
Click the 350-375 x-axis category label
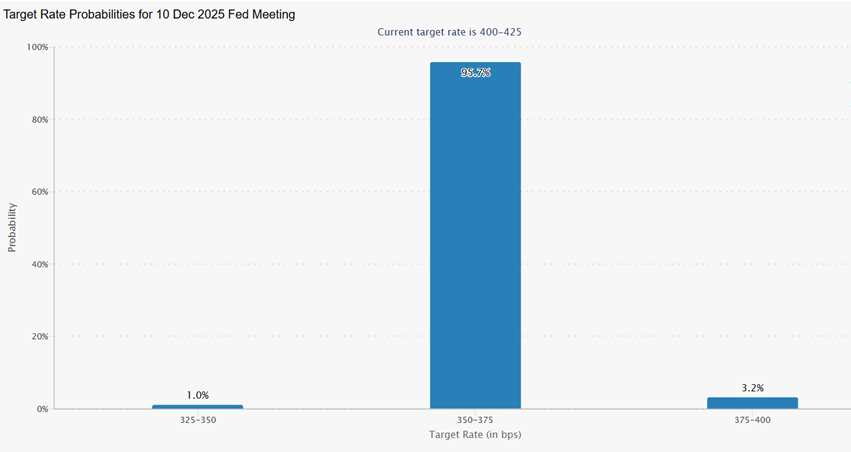point(475,420)
